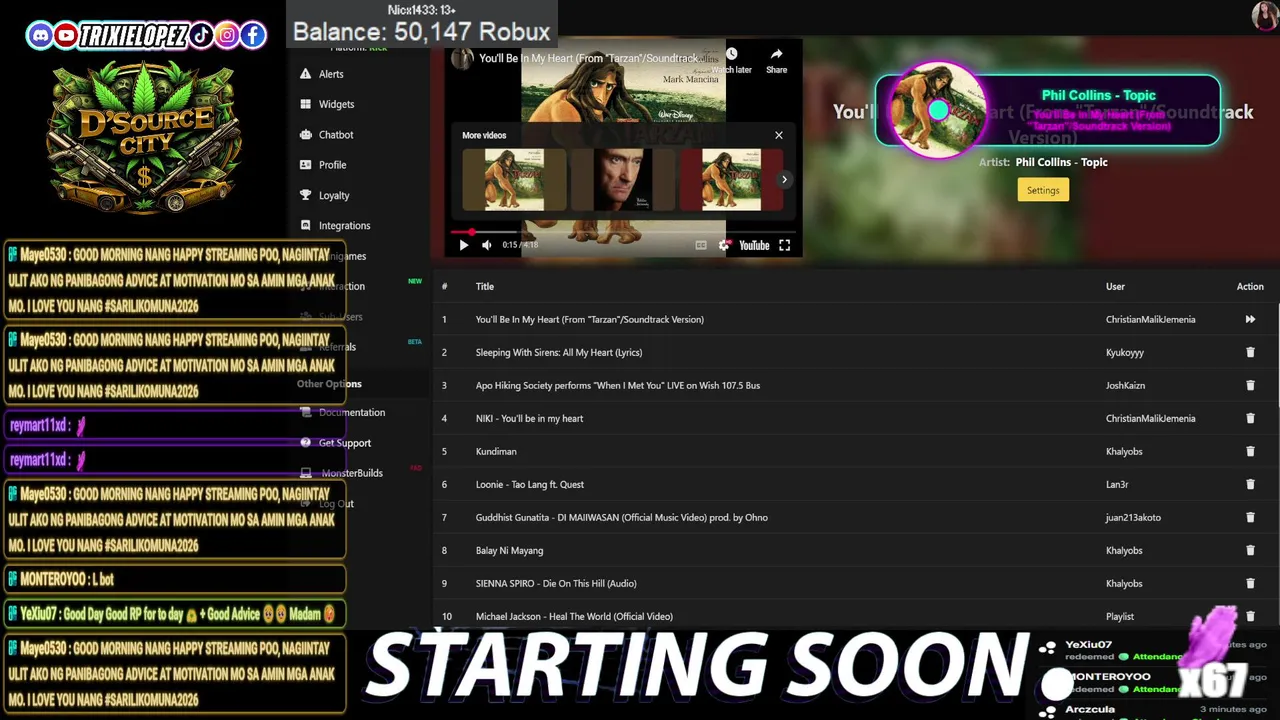Delete the Kundiman song
The height and width of the screenshot is (720, 1280).
(x=1250, y=451)
